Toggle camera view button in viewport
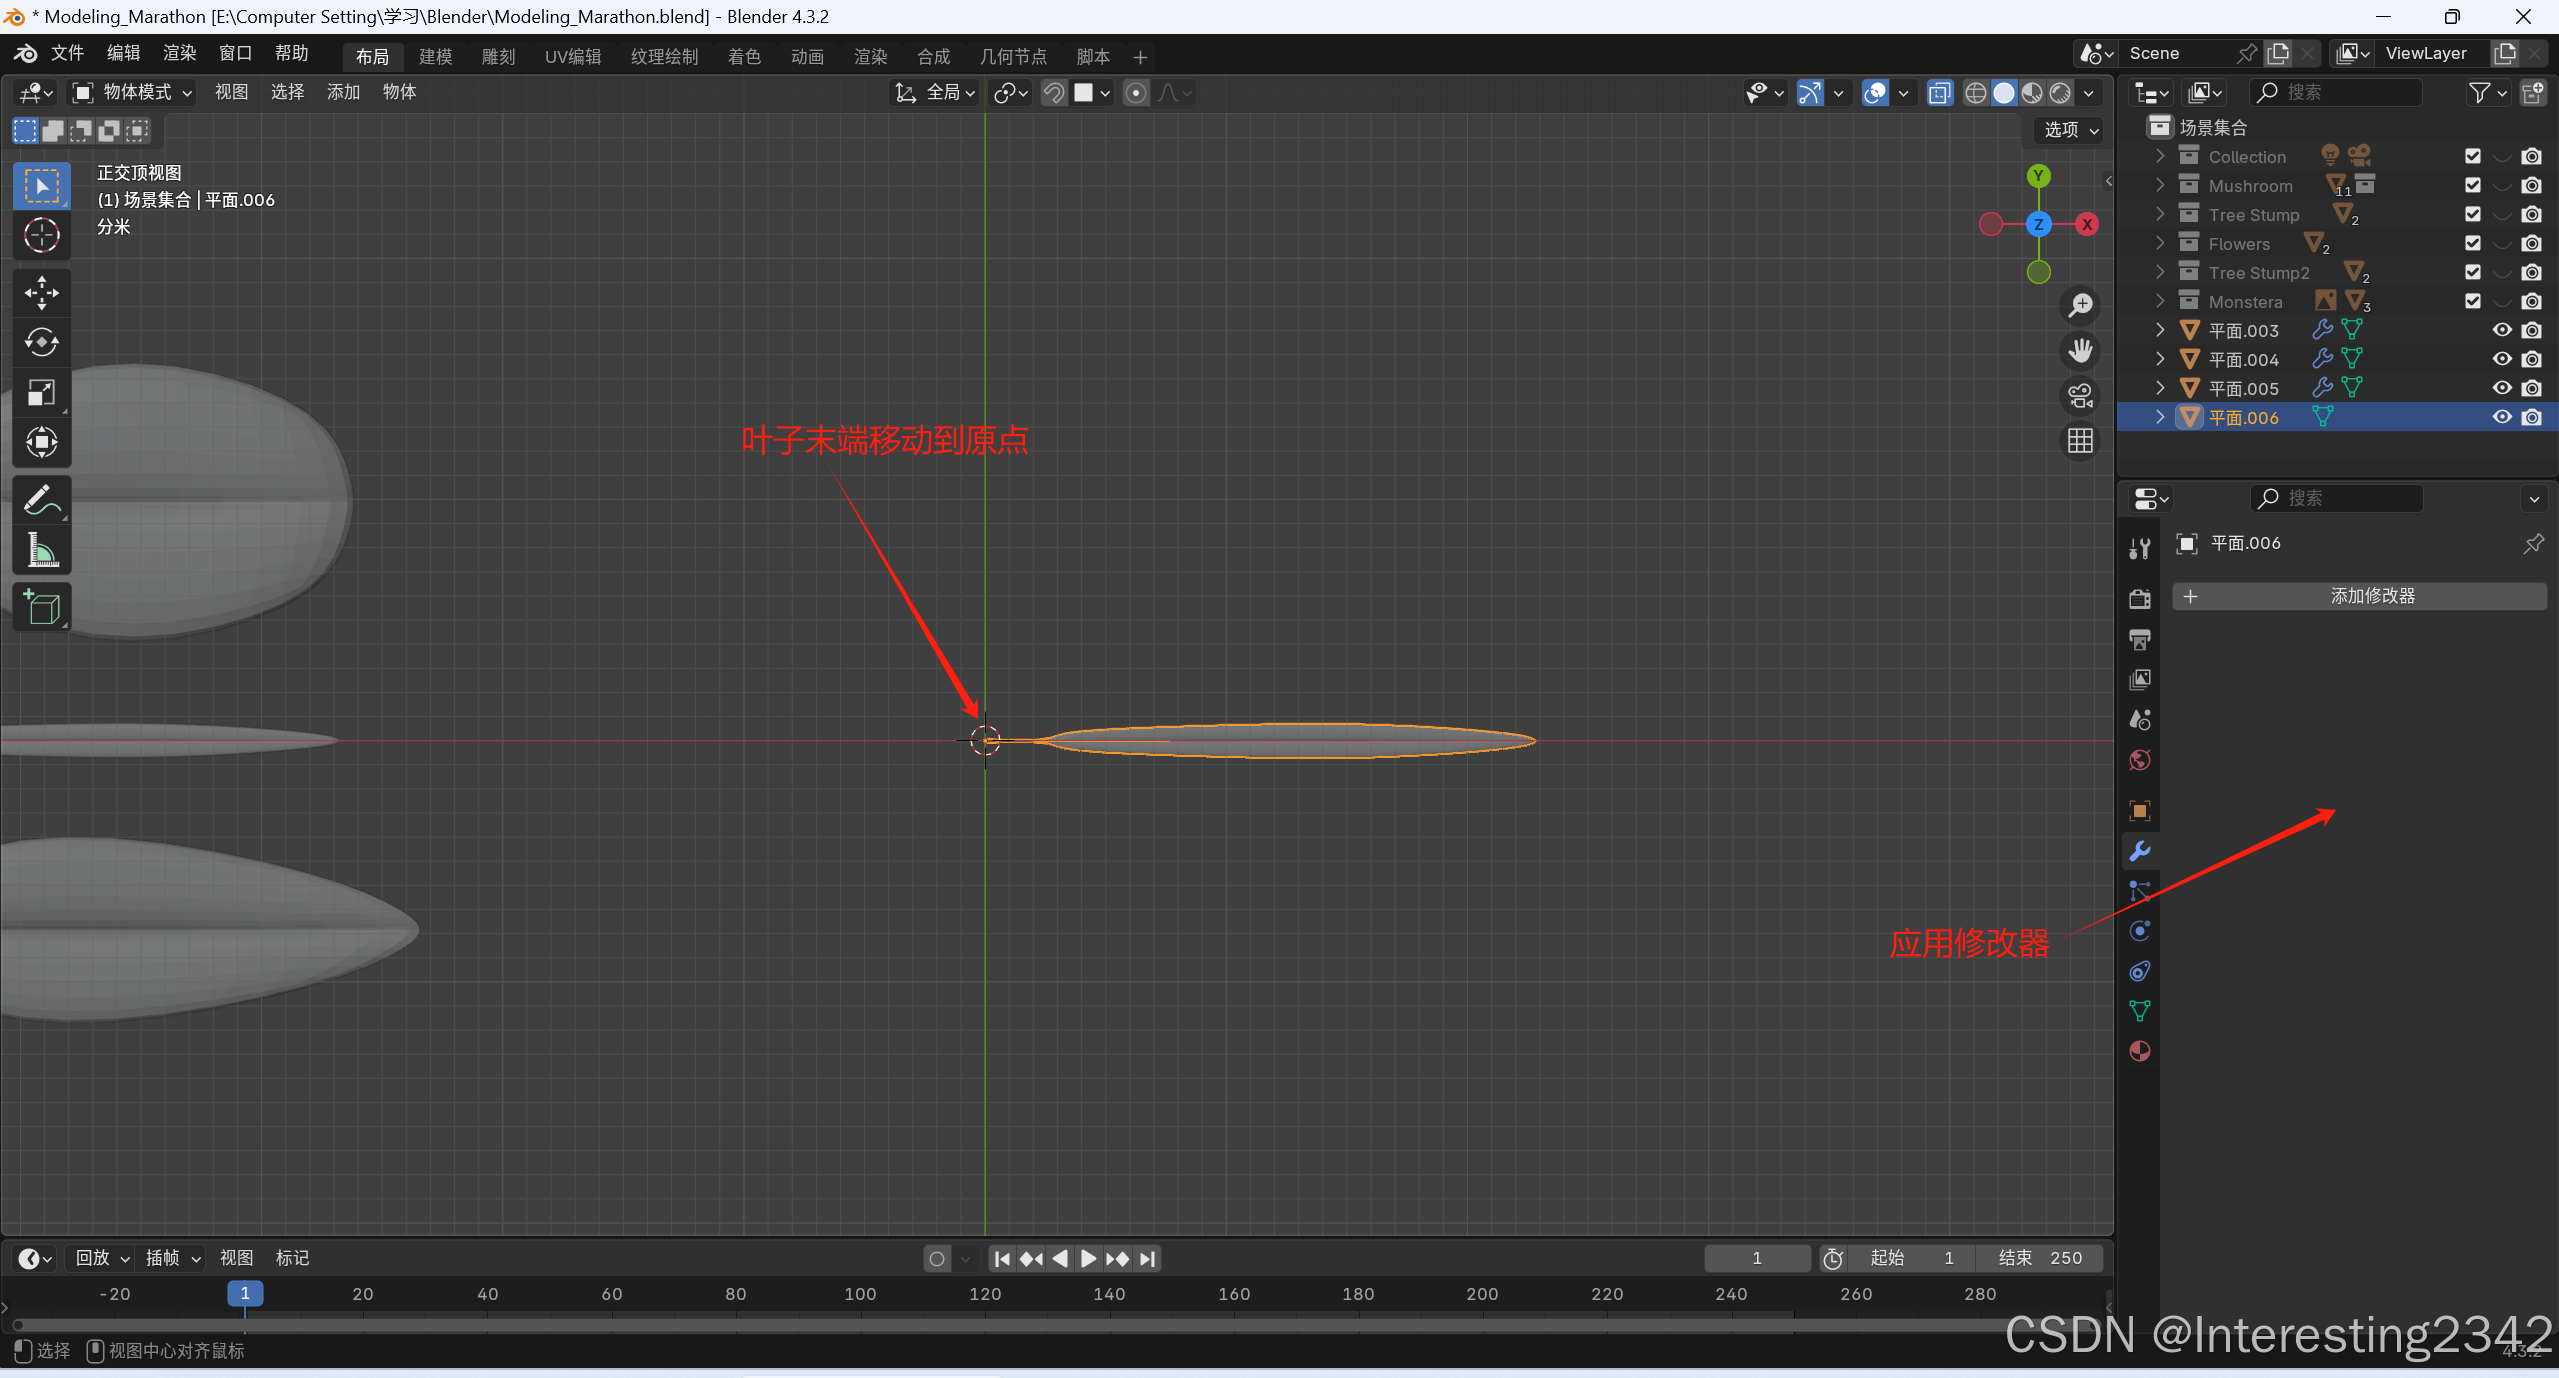This screenshot has width=2559, height=1378. tap(2081, 396)
